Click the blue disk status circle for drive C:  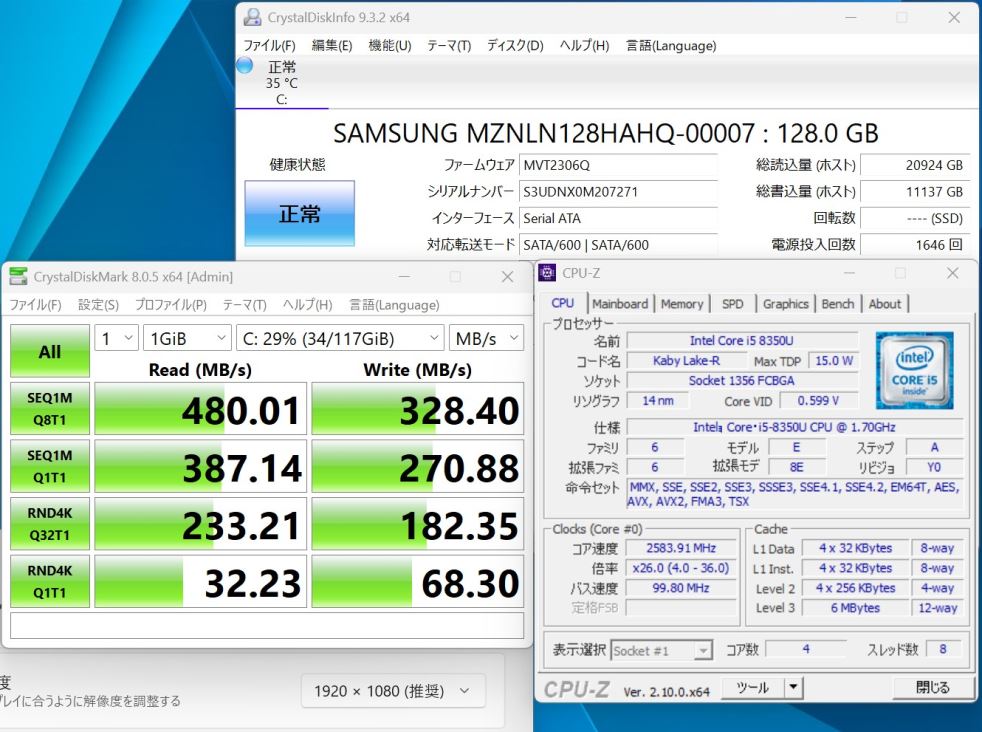tap(245, 65)
